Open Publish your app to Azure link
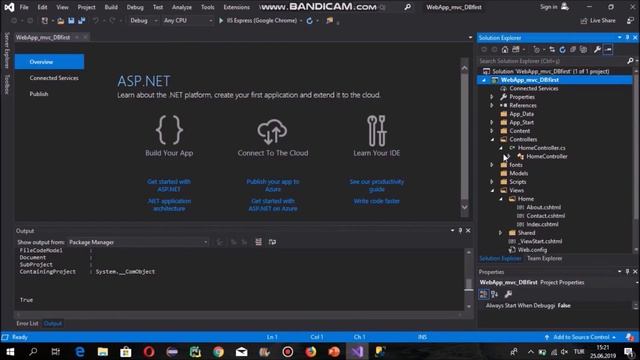The height and width of the screenshot is (360, 640). (273, 185)
